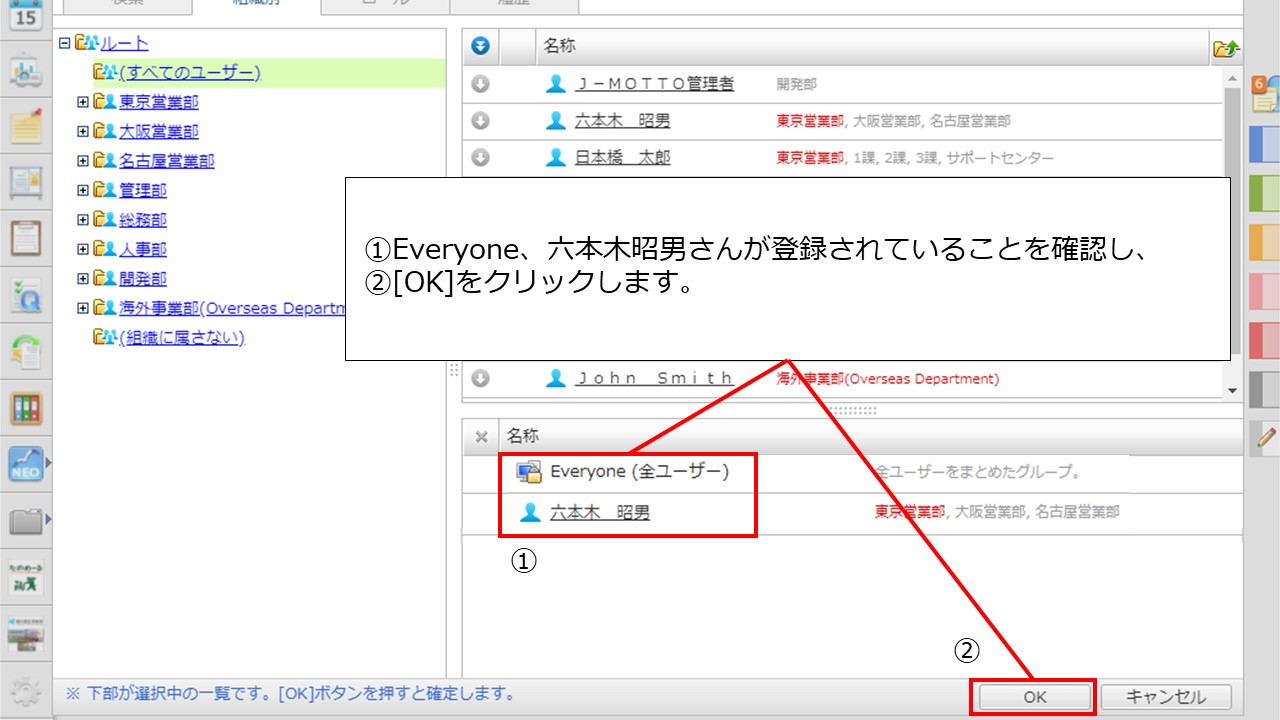Viewport: 1280px width, 720px height.
Task: Select 名古屋営業部 in the organization tree
Action: coord(166,160)
